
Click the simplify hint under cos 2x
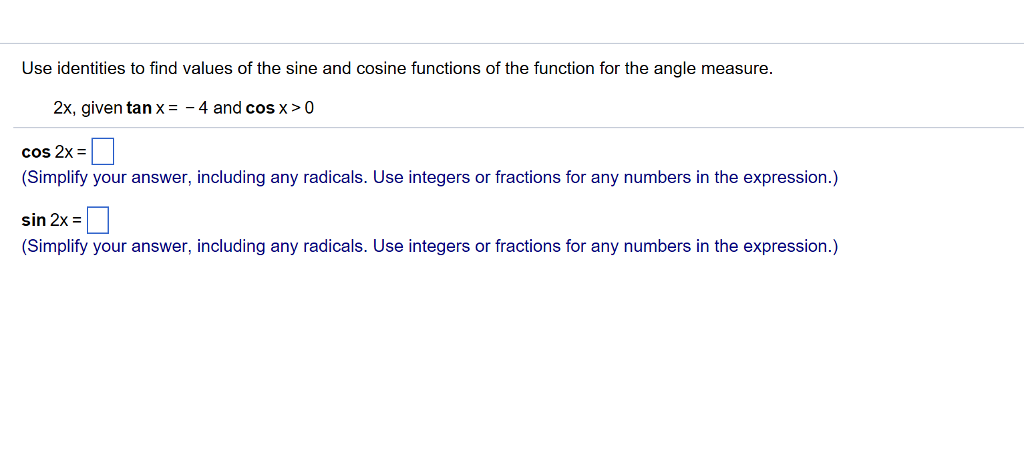(430, 178)
